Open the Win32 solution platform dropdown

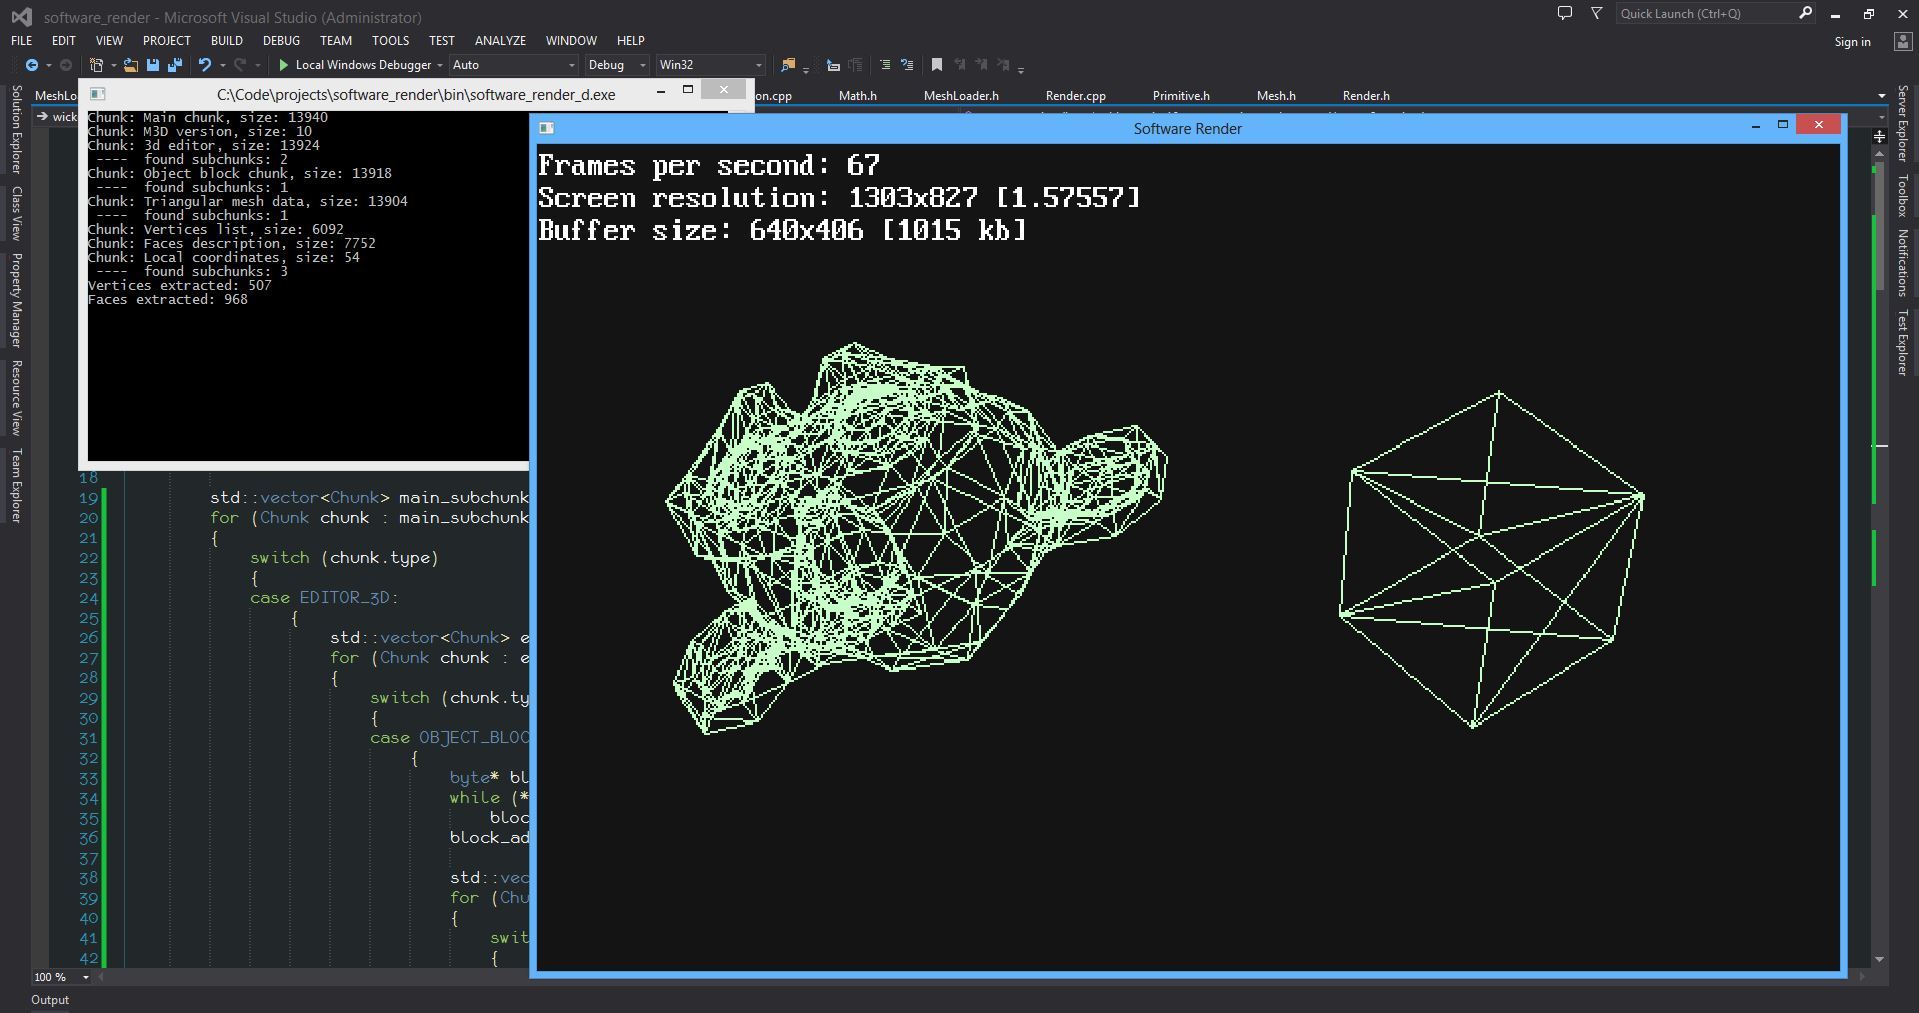[x=710, y=65]
